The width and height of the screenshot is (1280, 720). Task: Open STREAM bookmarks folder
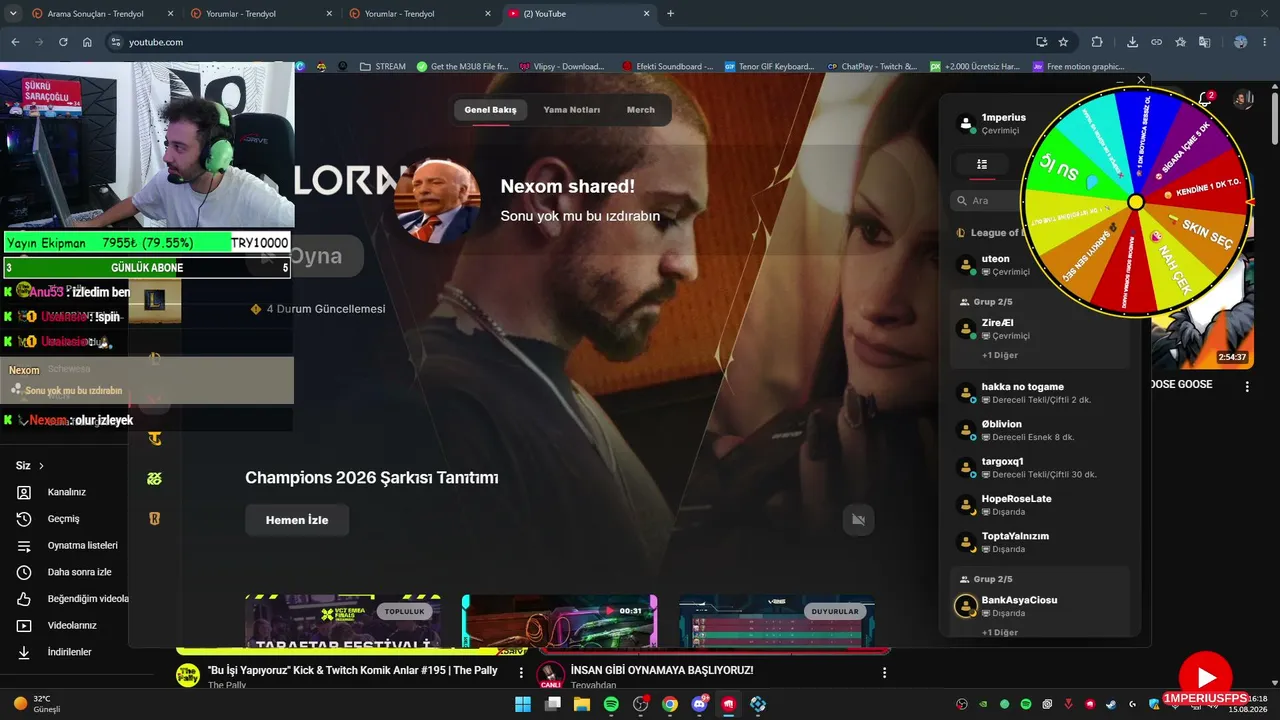pos(383,67)
